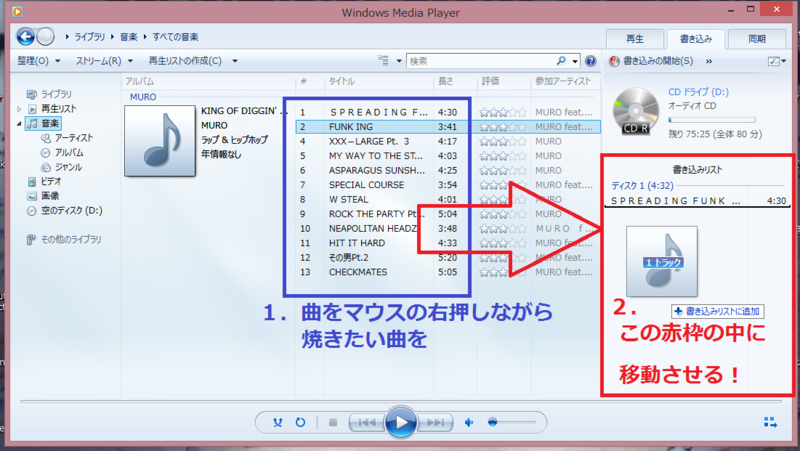800x451 pixels.
Task: Mute the speaker volume icon
Action: tap(469, 422)
